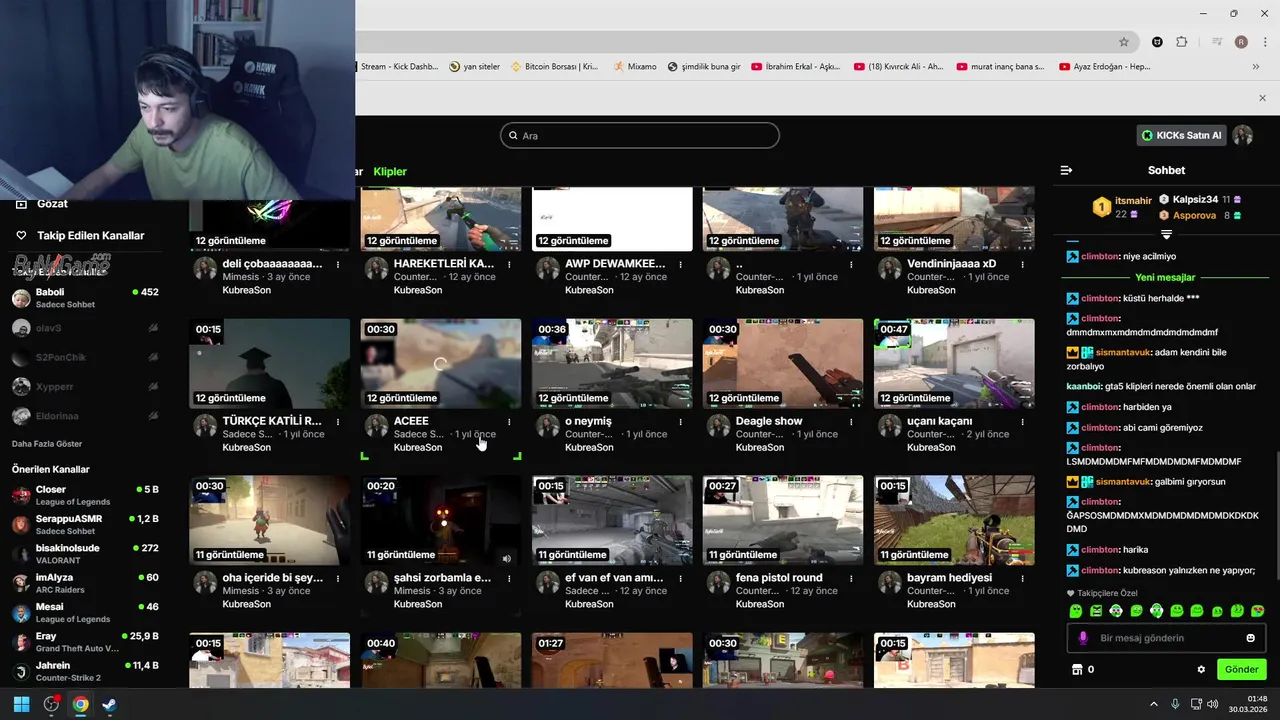Viewport: 1280px width, 720px height.
Task: Open options for deli çobaaaaaaaa... clip
Action: (x=338, y=264)
